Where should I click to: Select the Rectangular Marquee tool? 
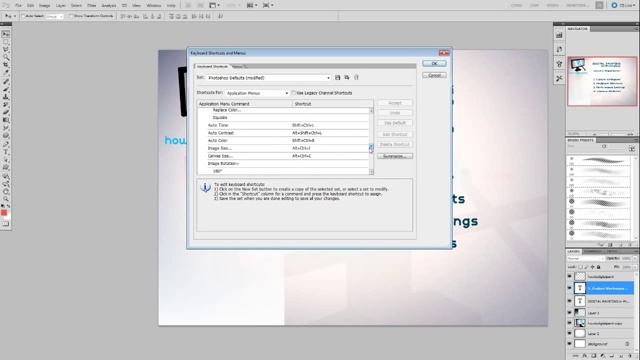click(x=6, y=42)
